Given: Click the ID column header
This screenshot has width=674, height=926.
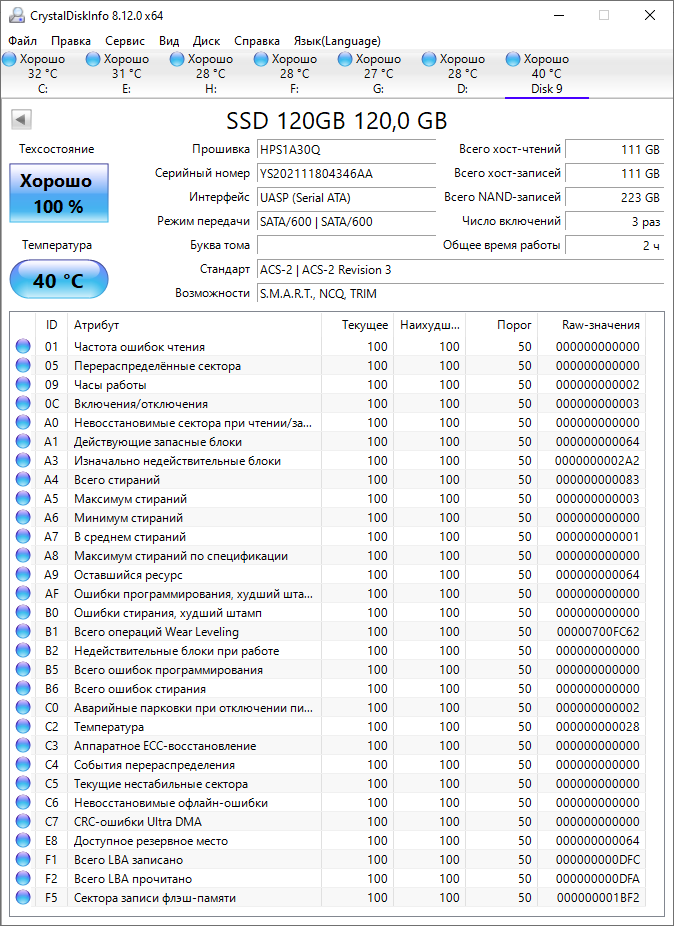Looking at the screenshot, I should point(51,325).
